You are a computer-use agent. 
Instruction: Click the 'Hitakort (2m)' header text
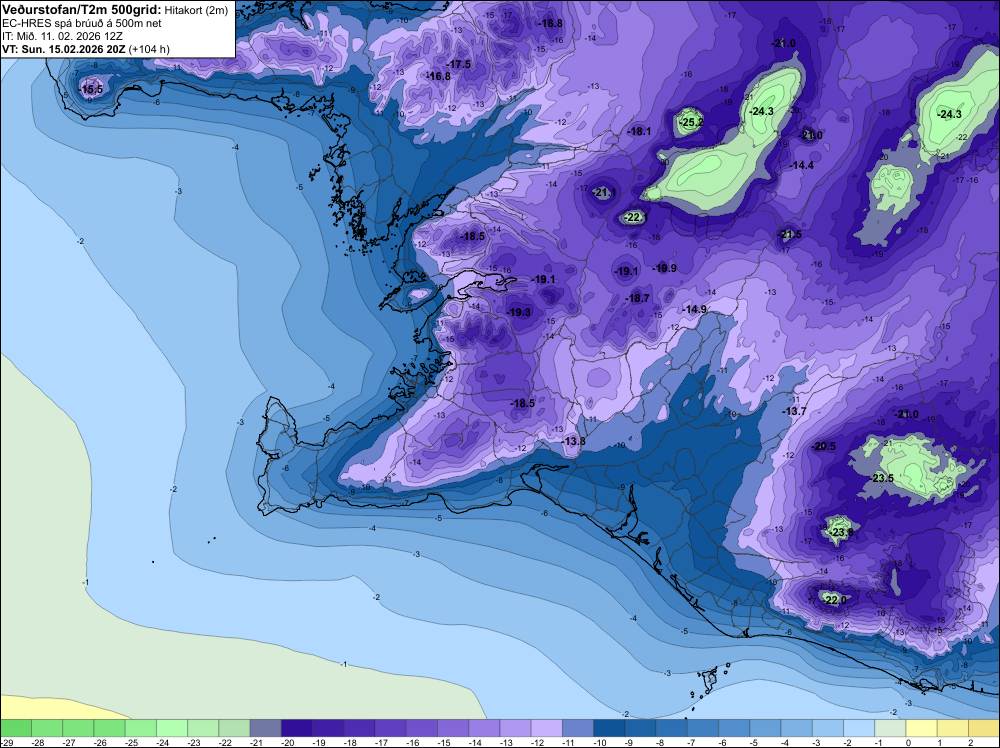point(196,11)
